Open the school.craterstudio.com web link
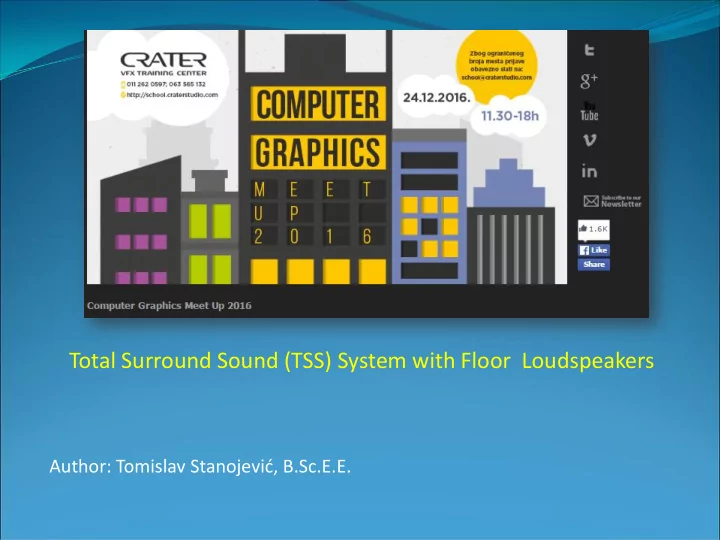The height and width of the screenshot is (540, 720). pos(172,95)
